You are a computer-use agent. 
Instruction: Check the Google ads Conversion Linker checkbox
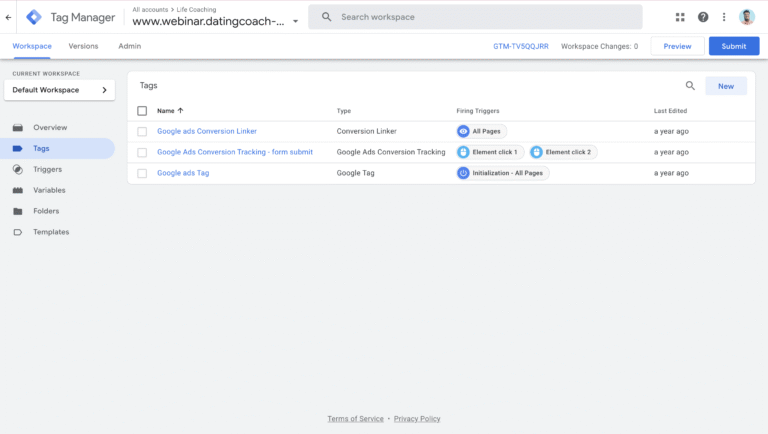click(142, 131)
